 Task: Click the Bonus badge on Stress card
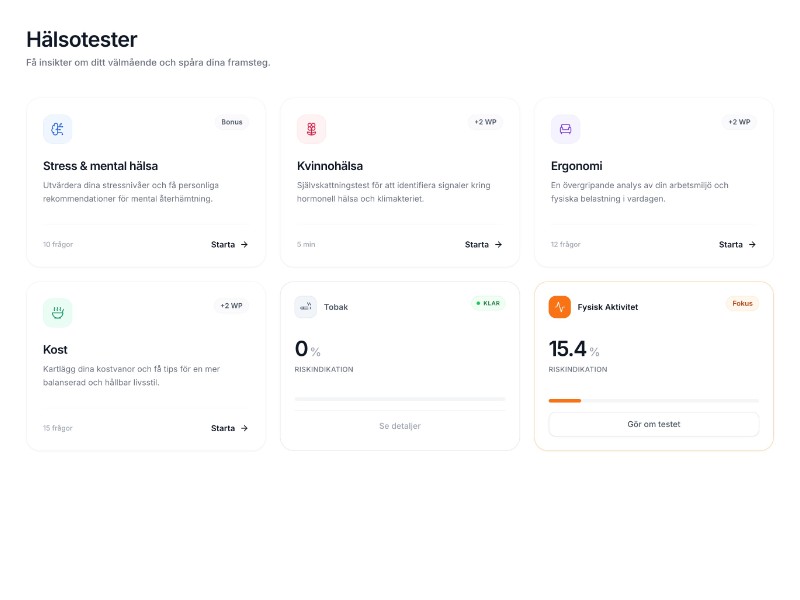(232, 122)
